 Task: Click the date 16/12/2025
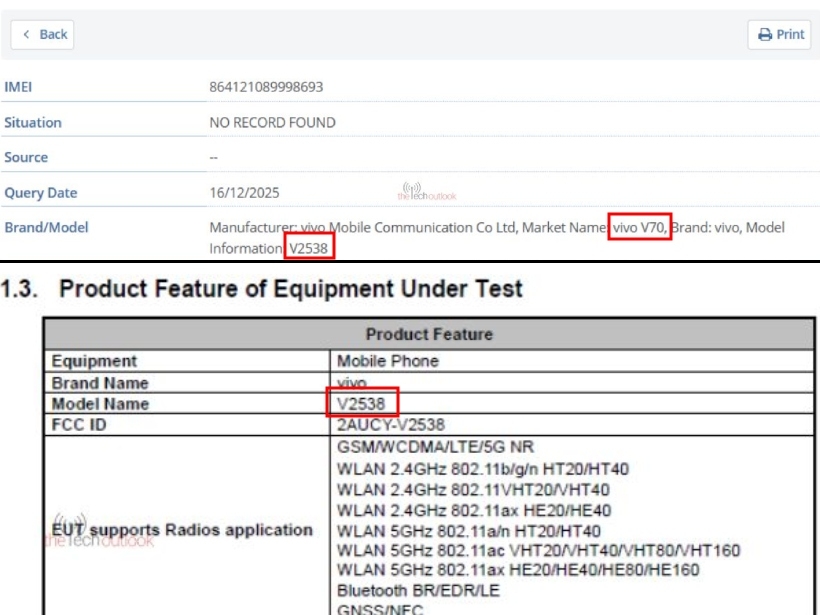click(x=240, y=193)
